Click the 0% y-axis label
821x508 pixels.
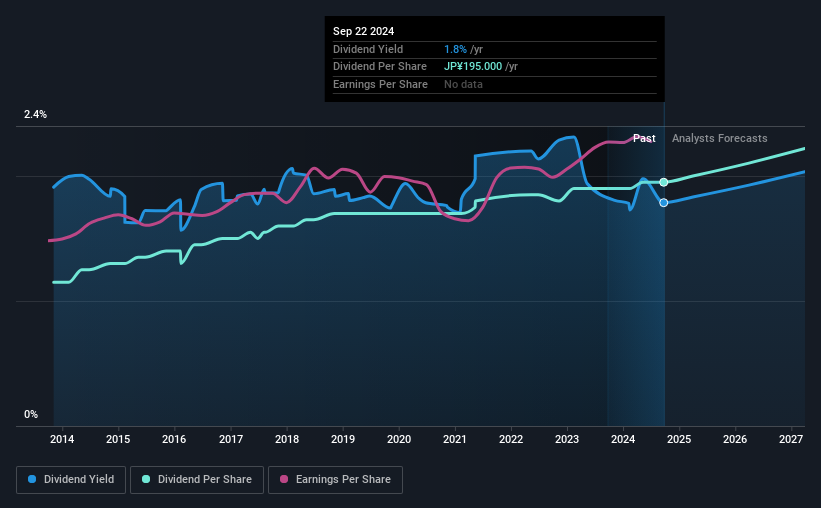(x=31, y=414)
